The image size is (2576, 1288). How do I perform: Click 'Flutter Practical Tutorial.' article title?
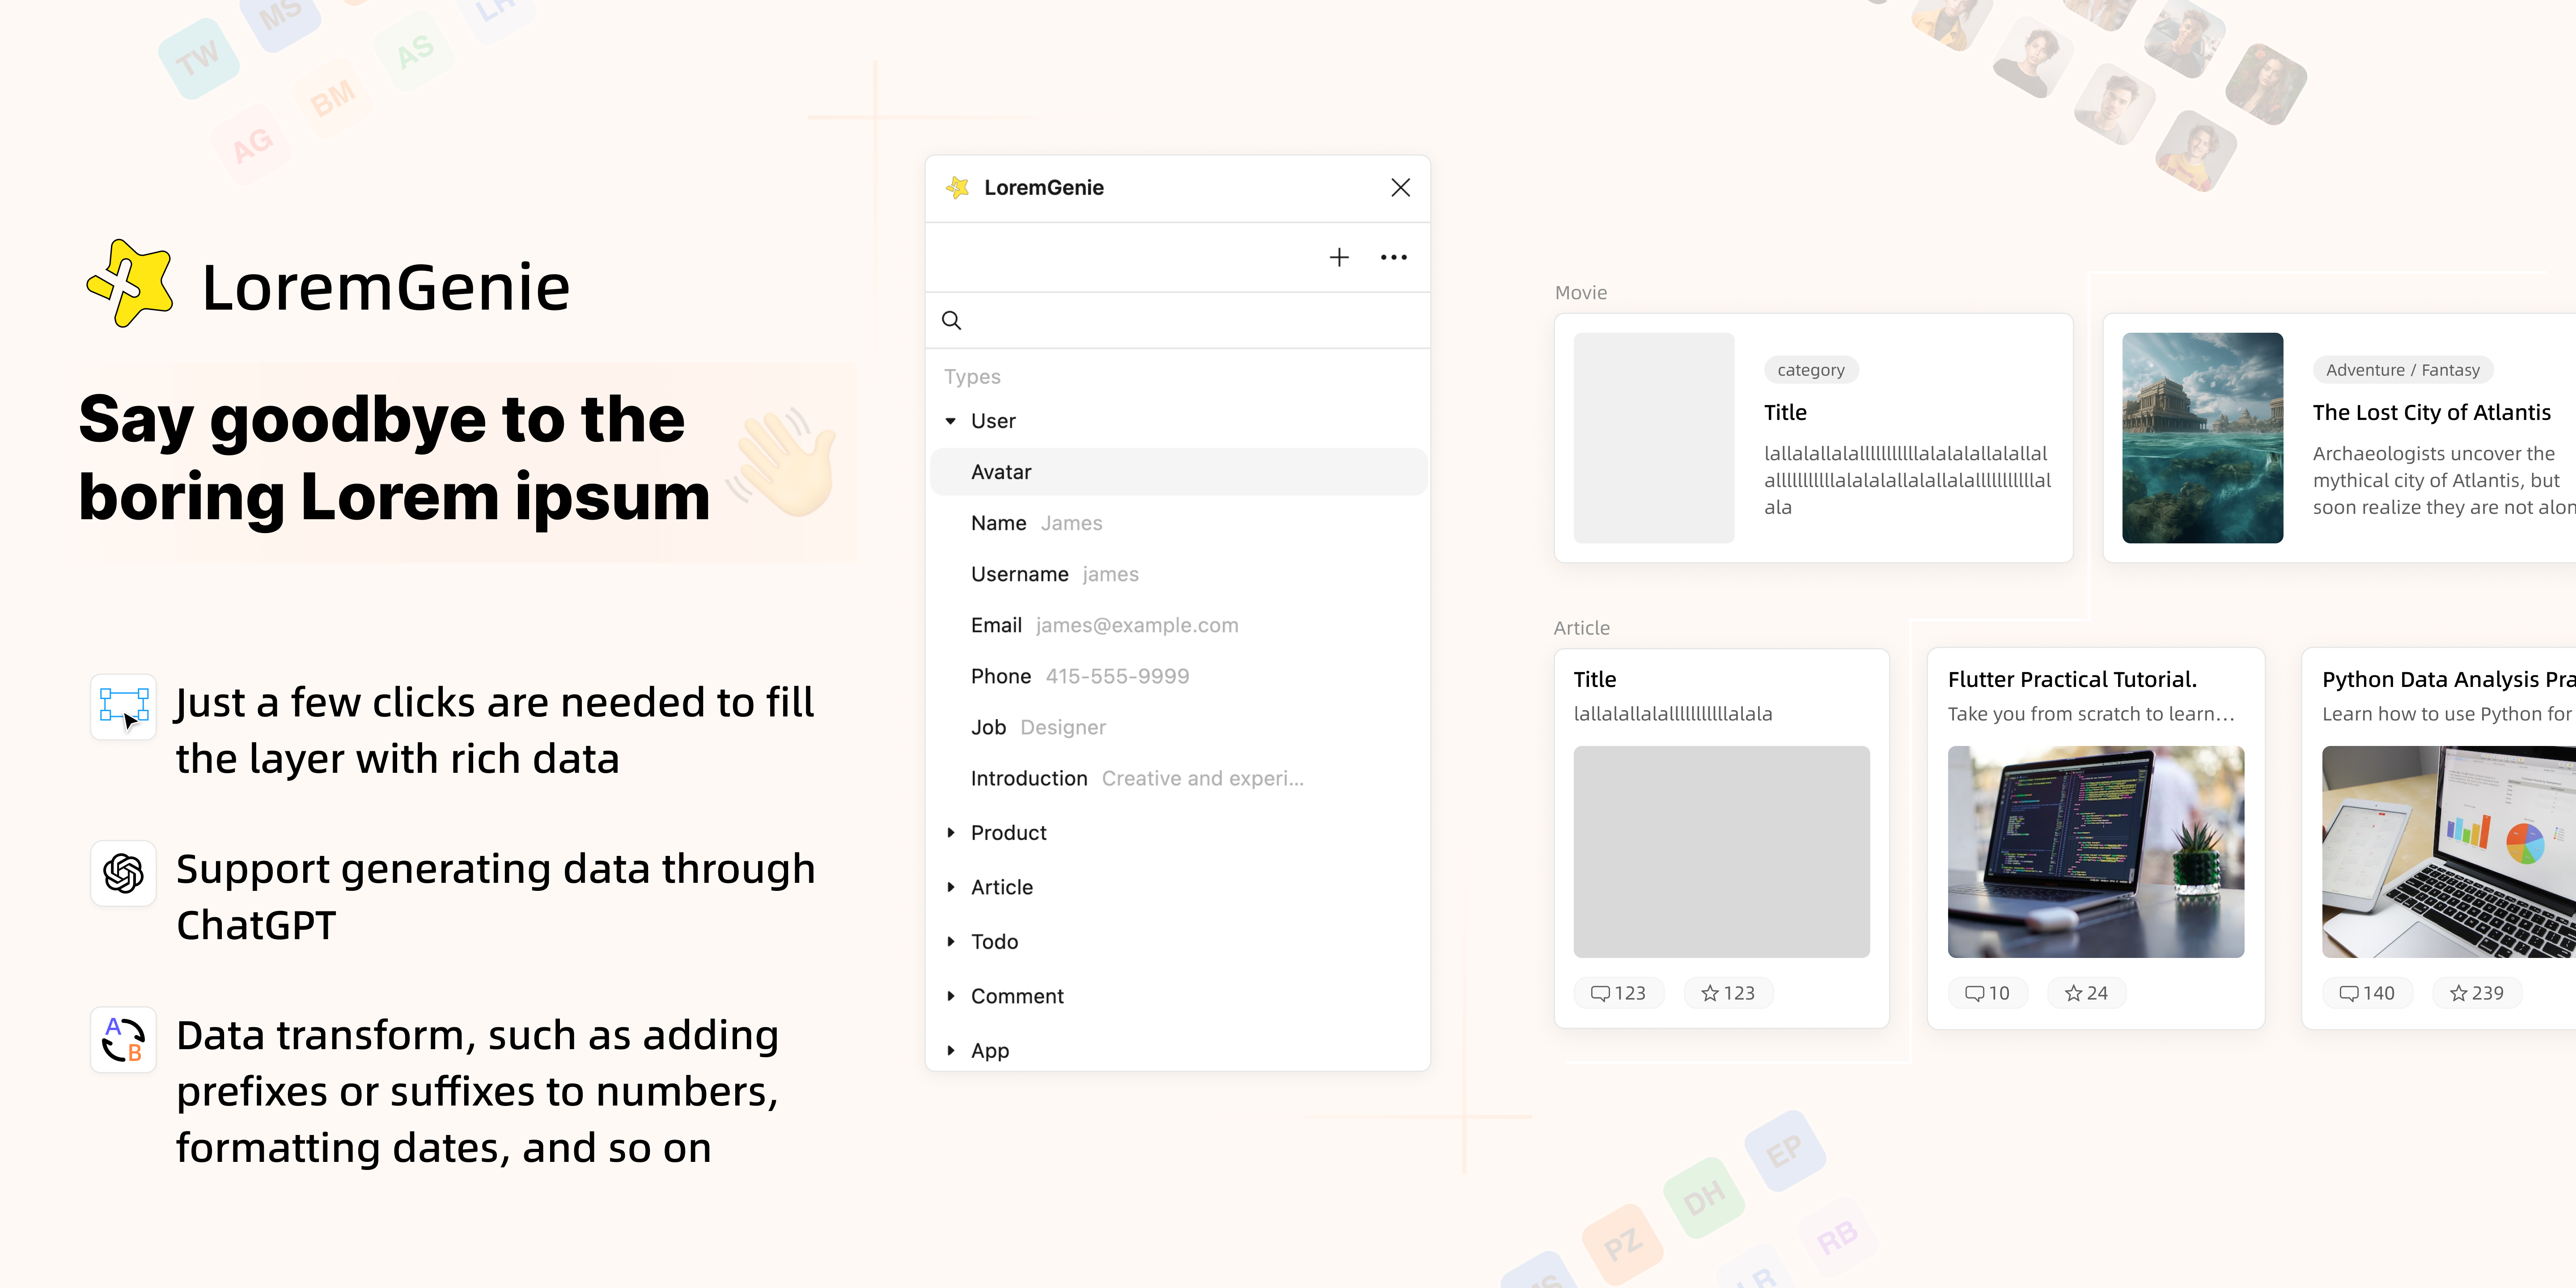point(2072,679)
